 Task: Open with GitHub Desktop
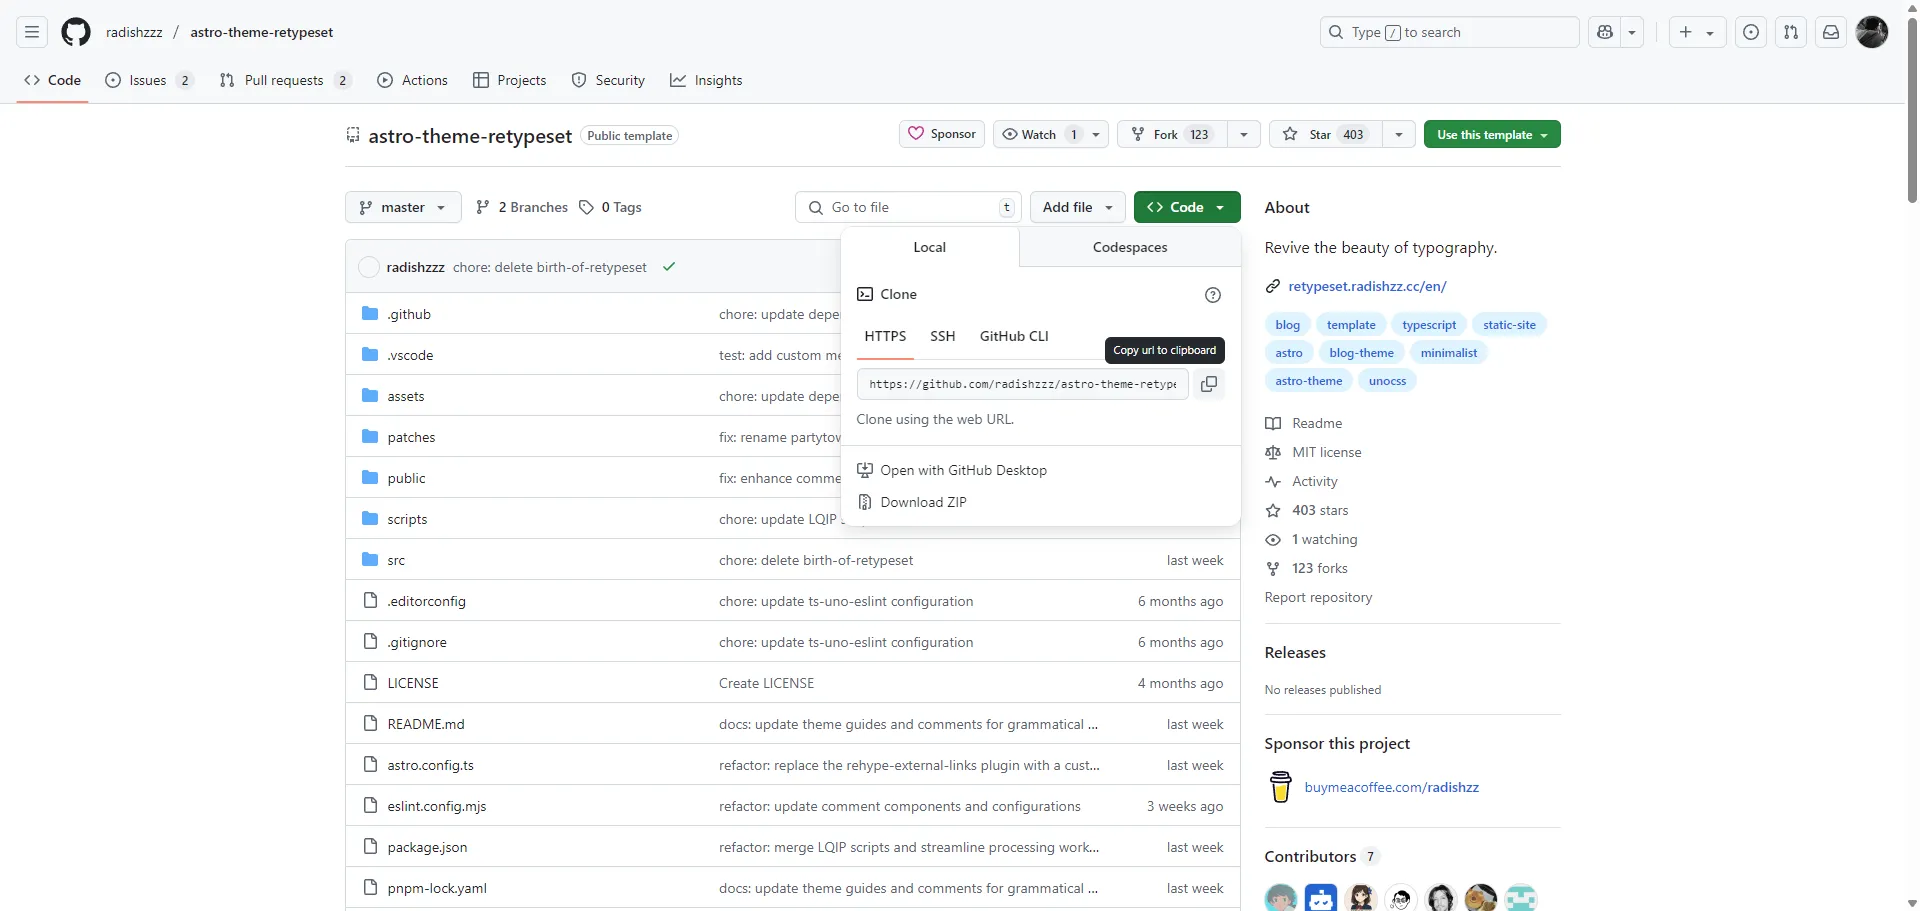coord(963,470)
